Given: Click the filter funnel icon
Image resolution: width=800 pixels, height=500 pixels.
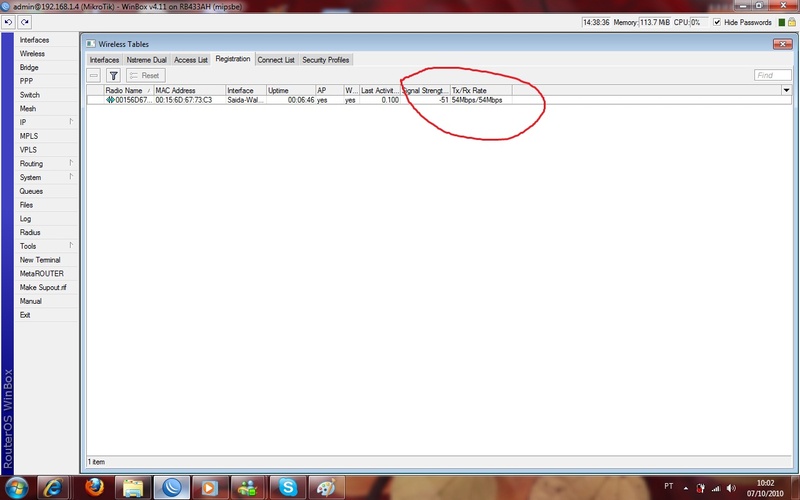Looking at the screenshot, I should click(113, 76).
